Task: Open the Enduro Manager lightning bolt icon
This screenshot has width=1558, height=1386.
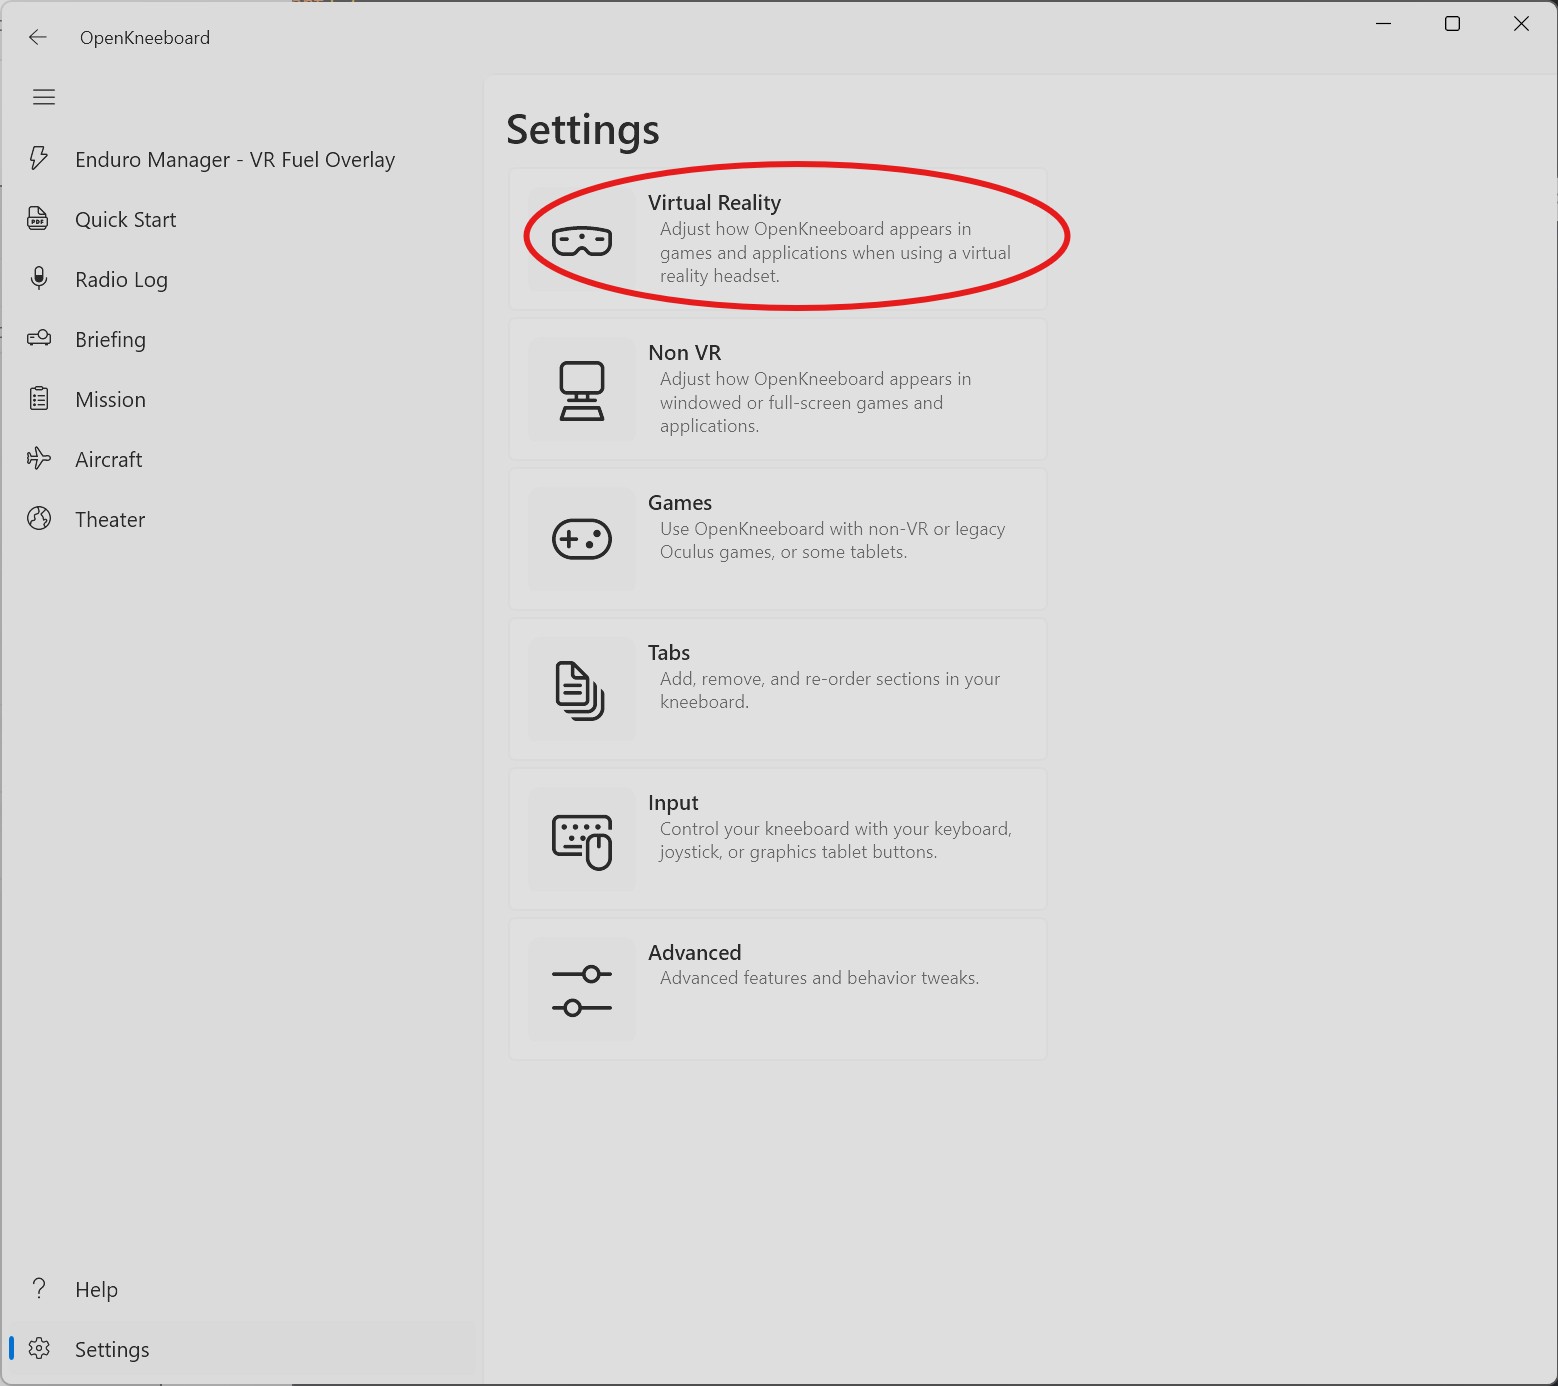Action: coord(39,159)
